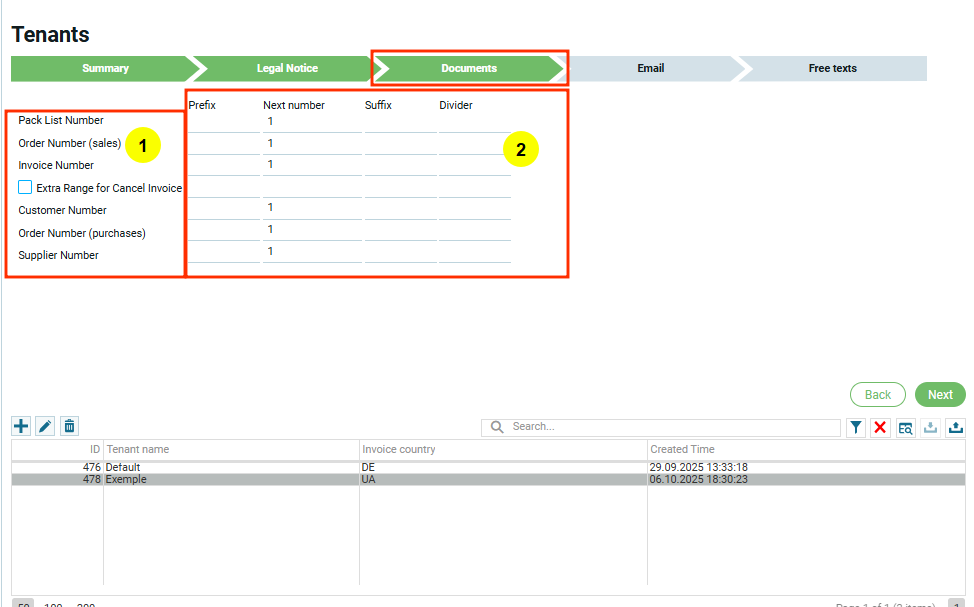Click the add new tenant plus icon

coord(21,426)
